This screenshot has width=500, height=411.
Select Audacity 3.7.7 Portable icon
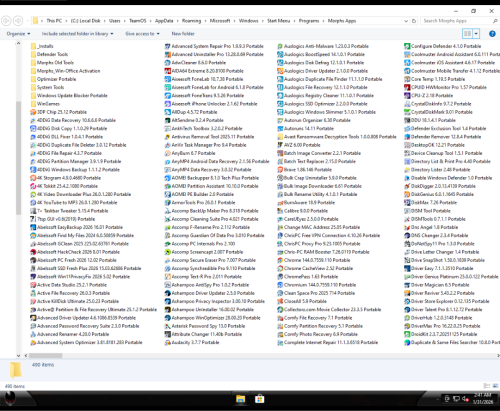click(168, 342)
